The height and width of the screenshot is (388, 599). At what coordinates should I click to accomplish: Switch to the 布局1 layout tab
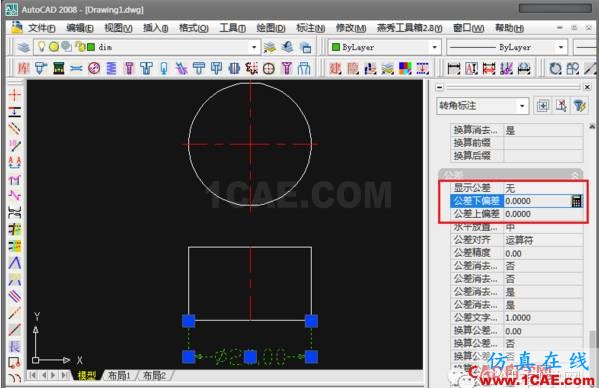pyautogui.click(x=119, y=375)
